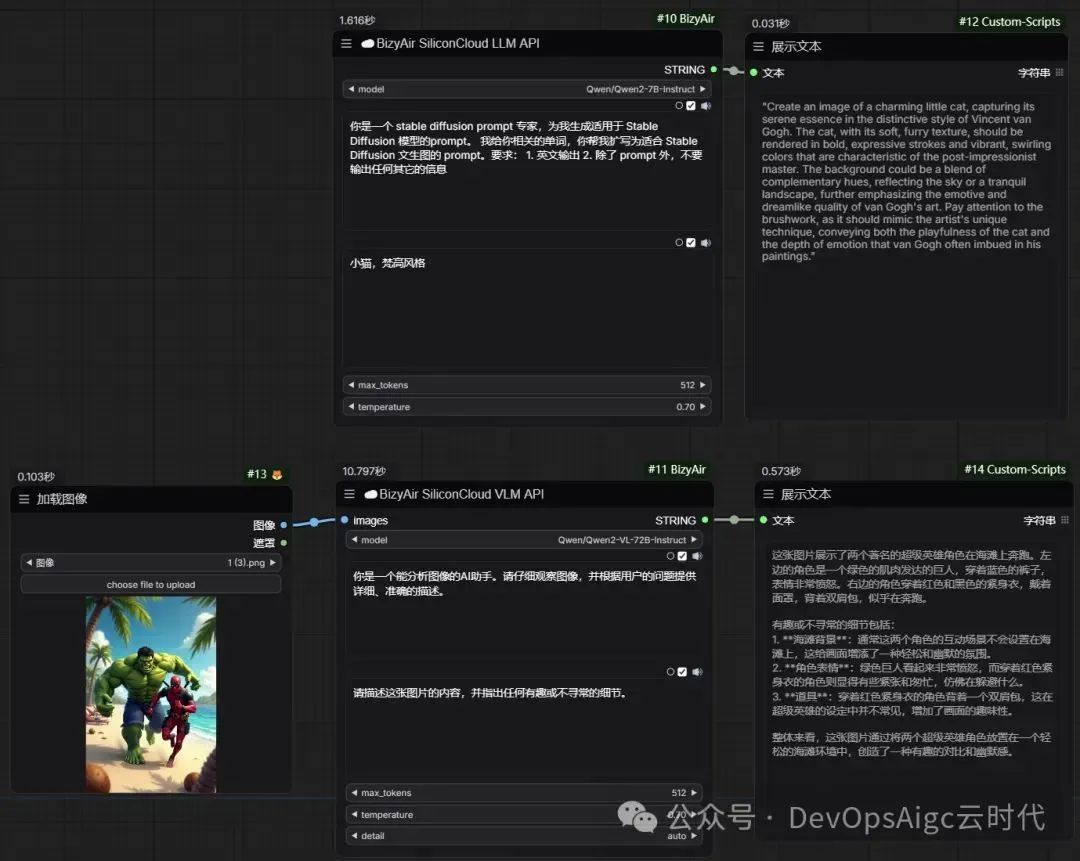The image size is (1080, 861).
Task: Select the round toggle above the 小猫，梵高风格 prompt
Action: coord(679,242)
